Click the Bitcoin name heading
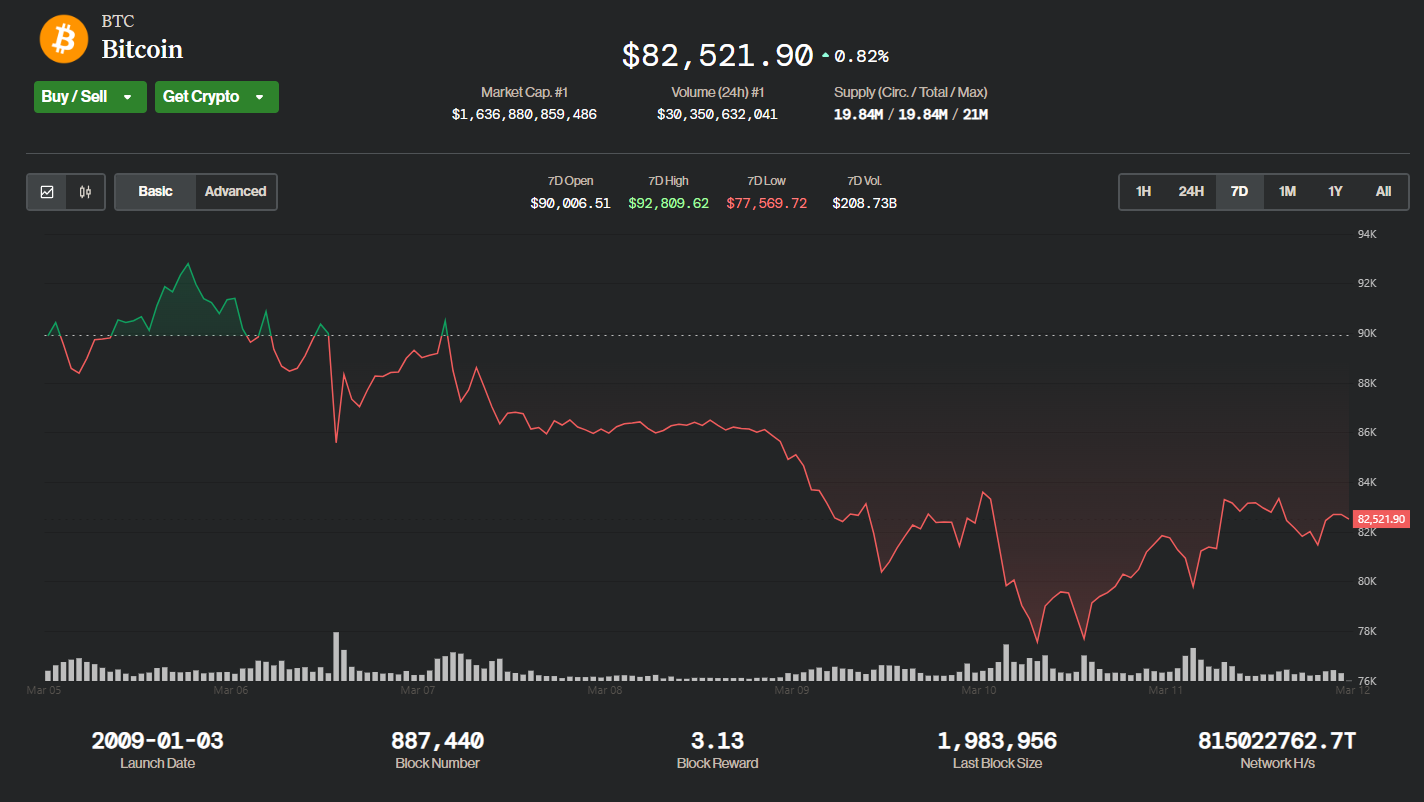 (142, 49)
